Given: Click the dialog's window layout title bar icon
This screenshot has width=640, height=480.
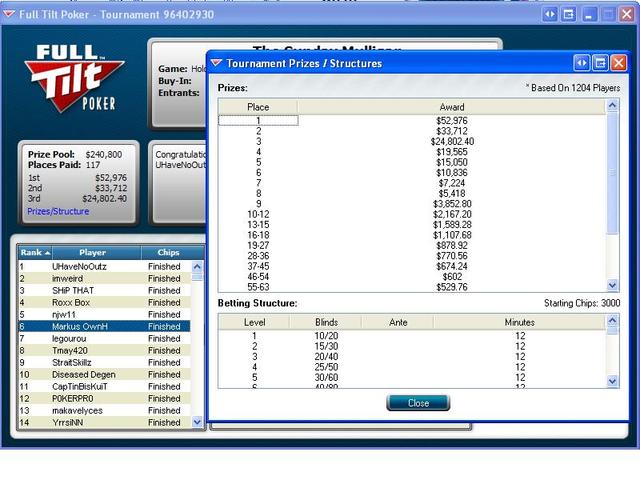Looking at the screenshot, I should pyautogui.click(x=600, y=63).
